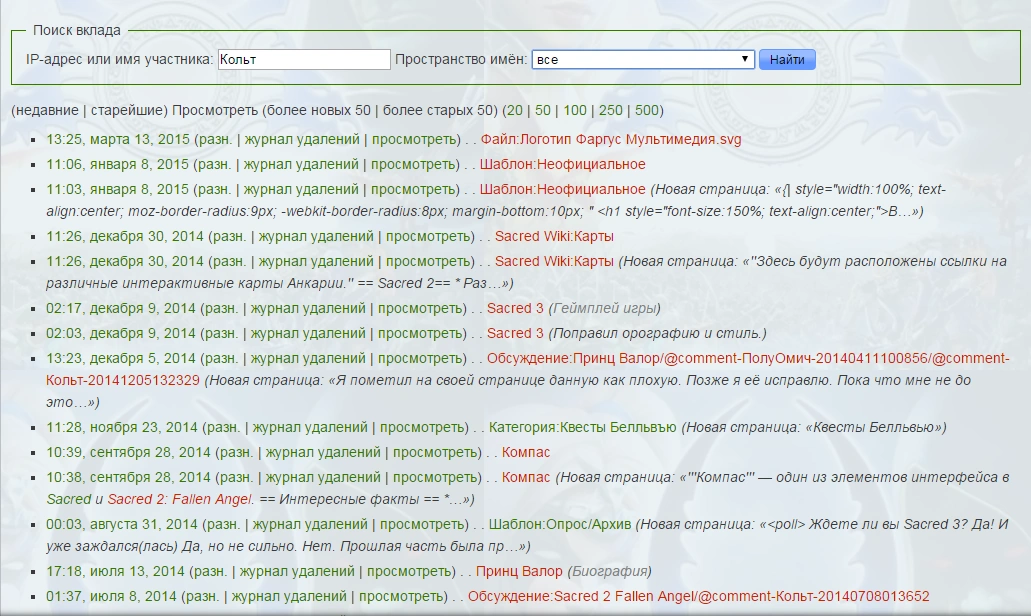The image size is (1031, 616).
Task: Show 500 contributions per page
Action: 646,110
